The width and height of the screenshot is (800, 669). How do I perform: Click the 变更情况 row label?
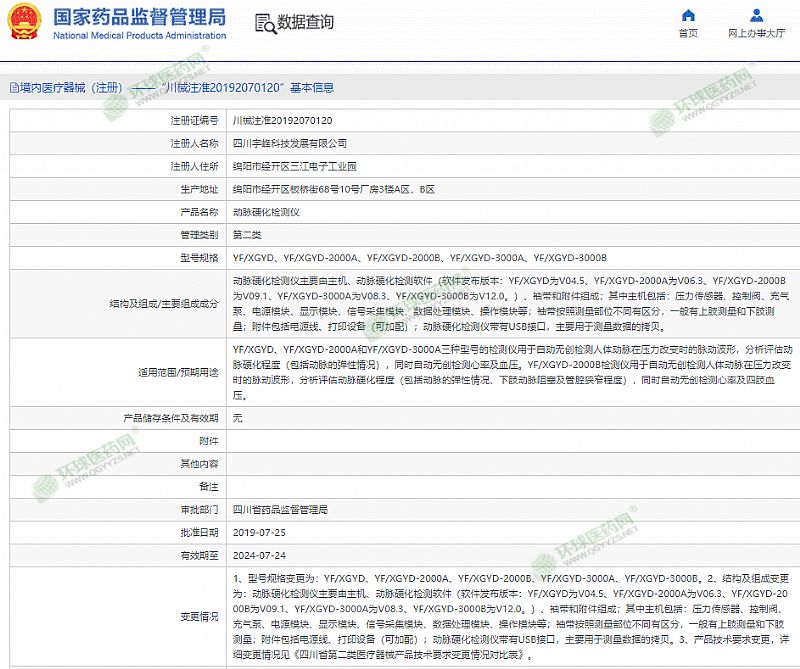point(198,616)
